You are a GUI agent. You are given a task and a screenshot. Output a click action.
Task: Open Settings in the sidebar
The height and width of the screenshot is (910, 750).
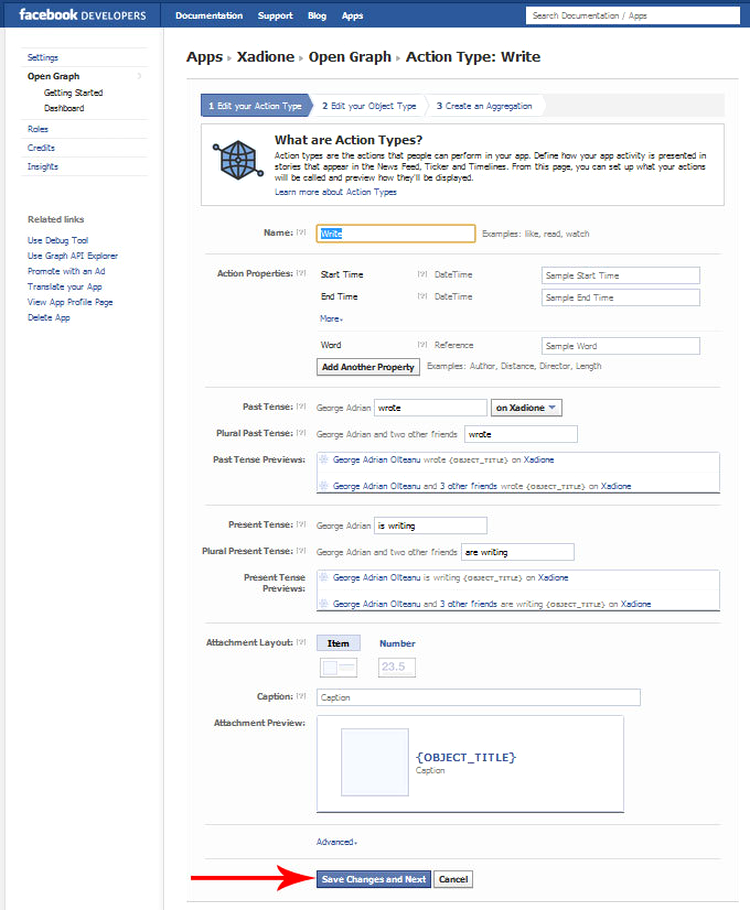click(x=43, y=57)
